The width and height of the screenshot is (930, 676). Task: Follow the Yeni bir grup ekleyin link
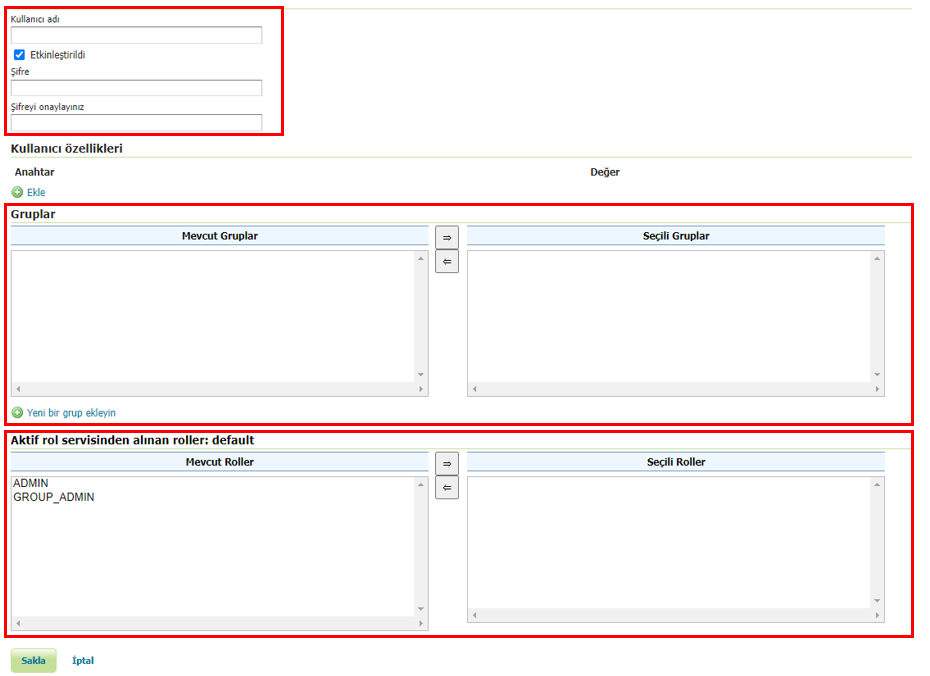pyautogui.click(x=71, y=413)
